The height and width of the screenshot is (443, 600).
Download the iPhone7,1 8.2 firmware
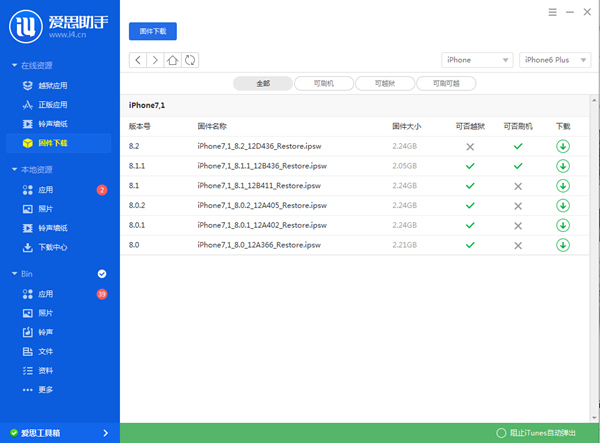coord(563,146)
